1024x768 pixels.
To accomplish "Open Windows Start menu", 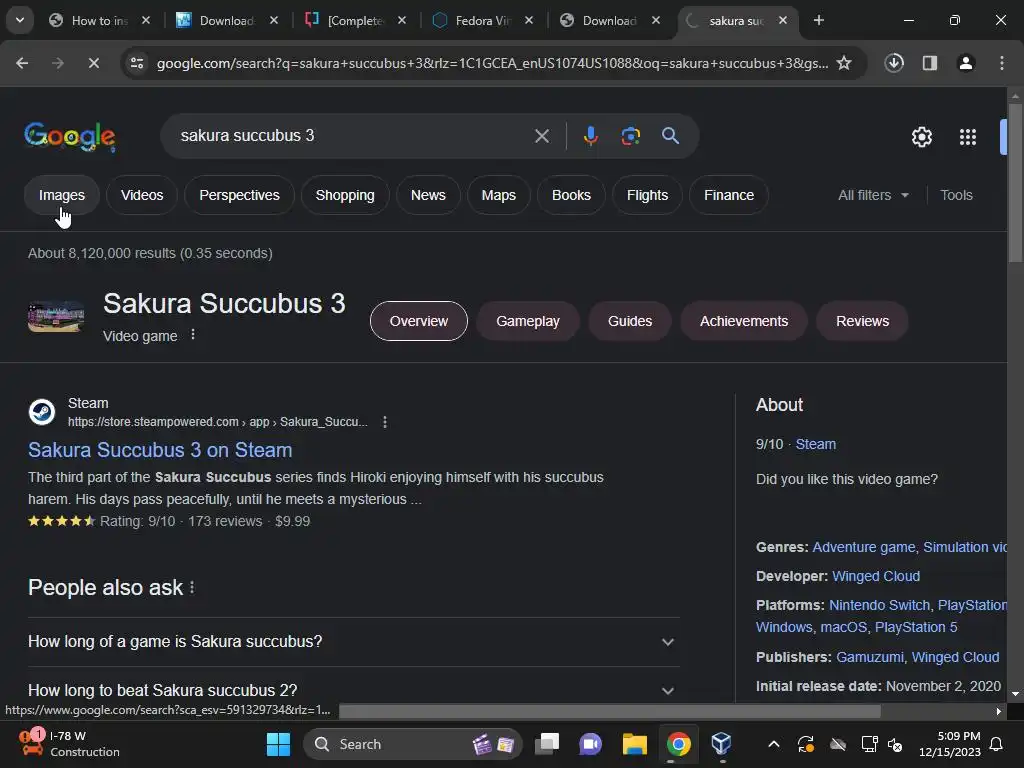I will pos(278,744).
